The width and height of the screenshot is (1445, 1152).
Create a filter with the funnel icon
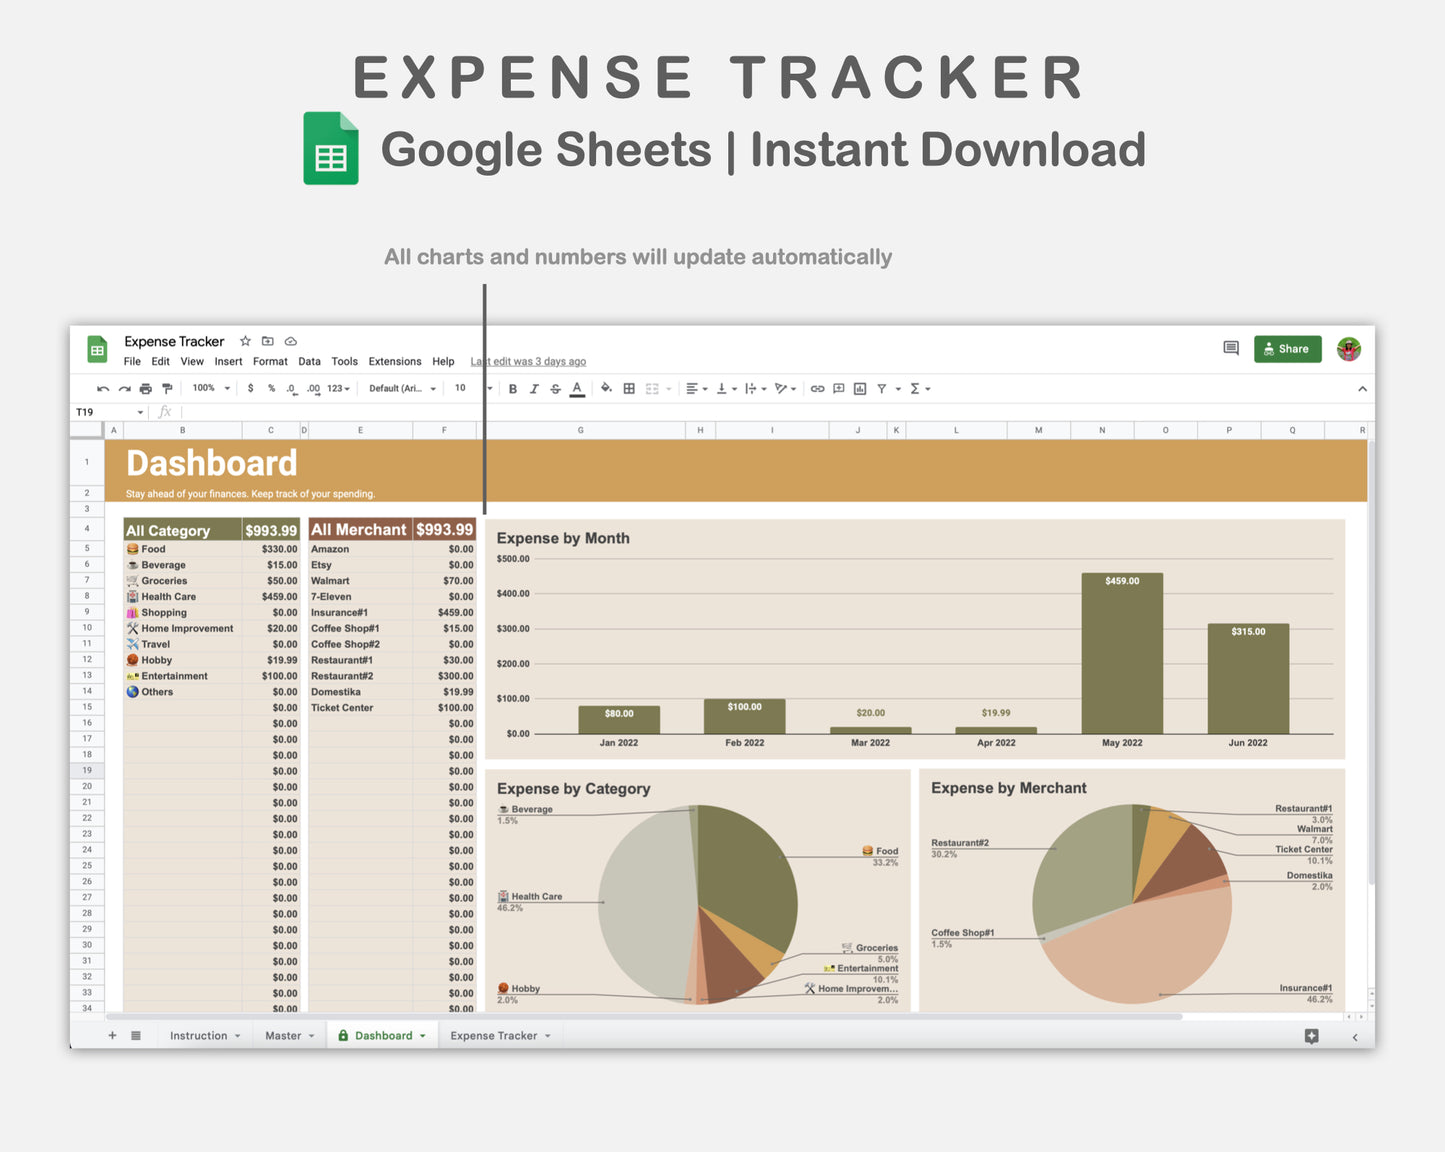click(x=882, y=388)
